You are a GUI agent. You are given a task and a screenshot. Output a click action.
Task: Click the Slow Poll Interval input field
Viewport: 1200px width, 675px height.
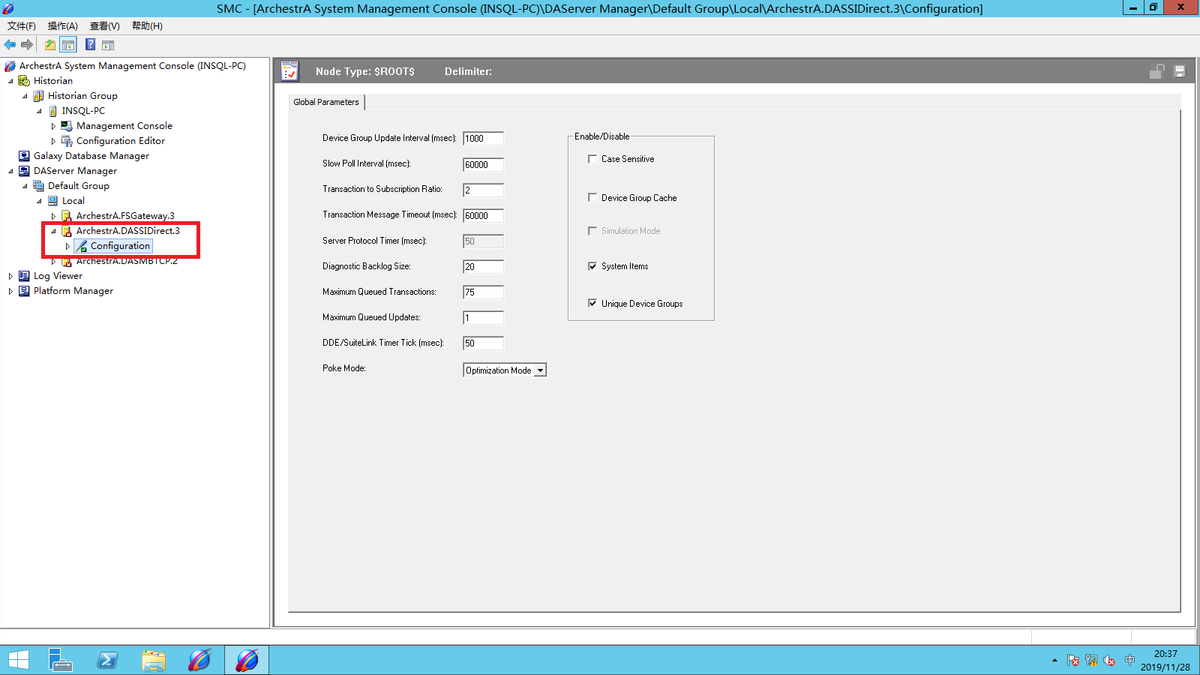tap(483, 164)
